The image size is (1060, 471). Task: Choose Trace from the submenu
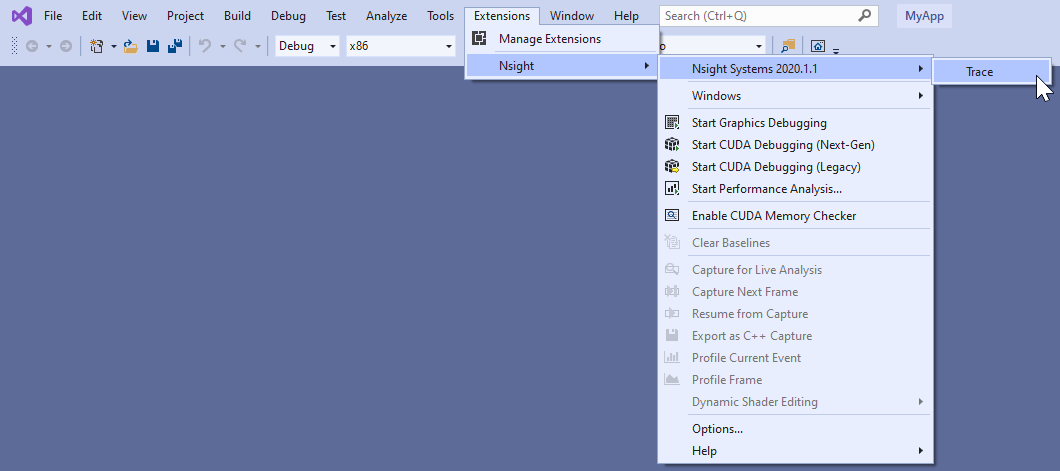pyautogui.click(x=991, y=72)
